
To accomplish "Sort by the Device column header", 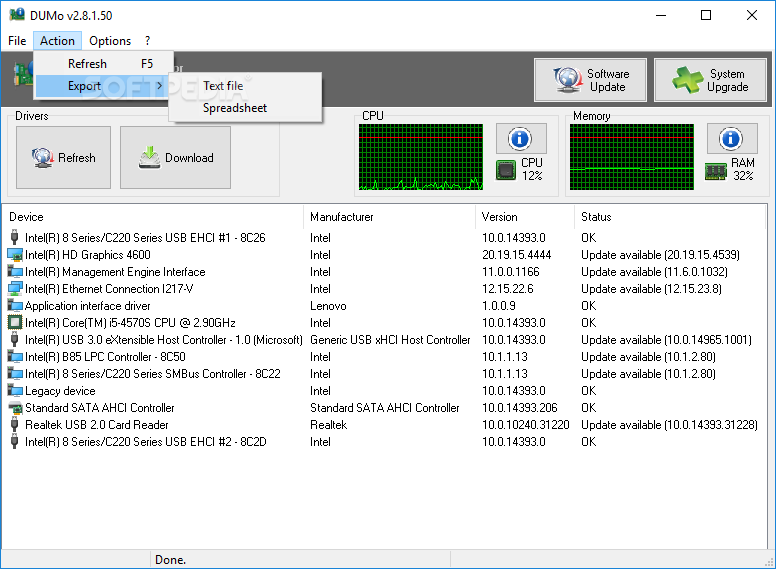I will 153,217.
